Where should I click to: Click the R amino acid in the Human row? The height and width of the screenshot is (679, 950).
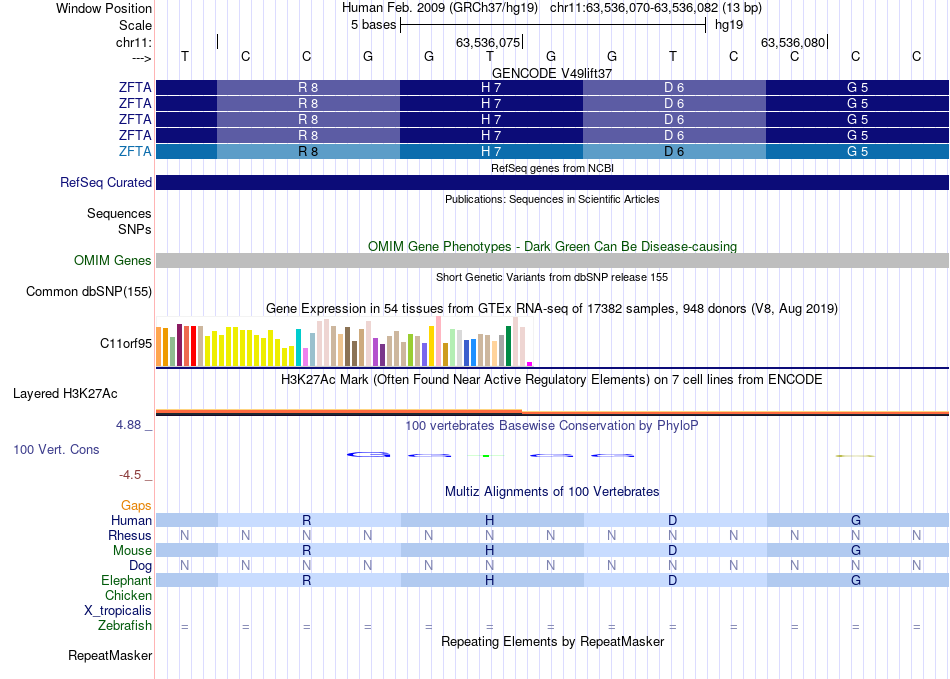pyautogui.click(x=307, y=520)
